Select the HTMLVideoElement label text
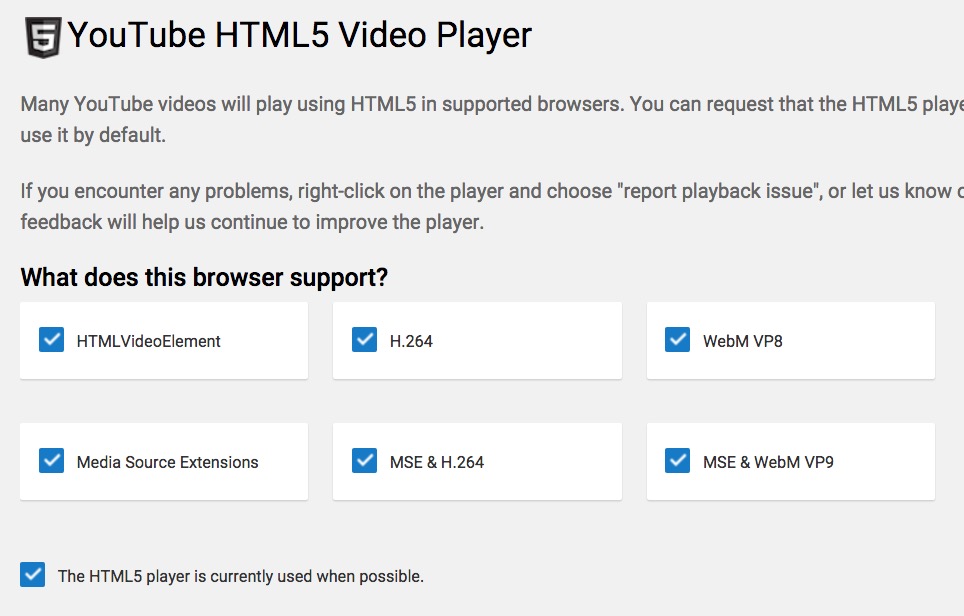 [148, 340]
